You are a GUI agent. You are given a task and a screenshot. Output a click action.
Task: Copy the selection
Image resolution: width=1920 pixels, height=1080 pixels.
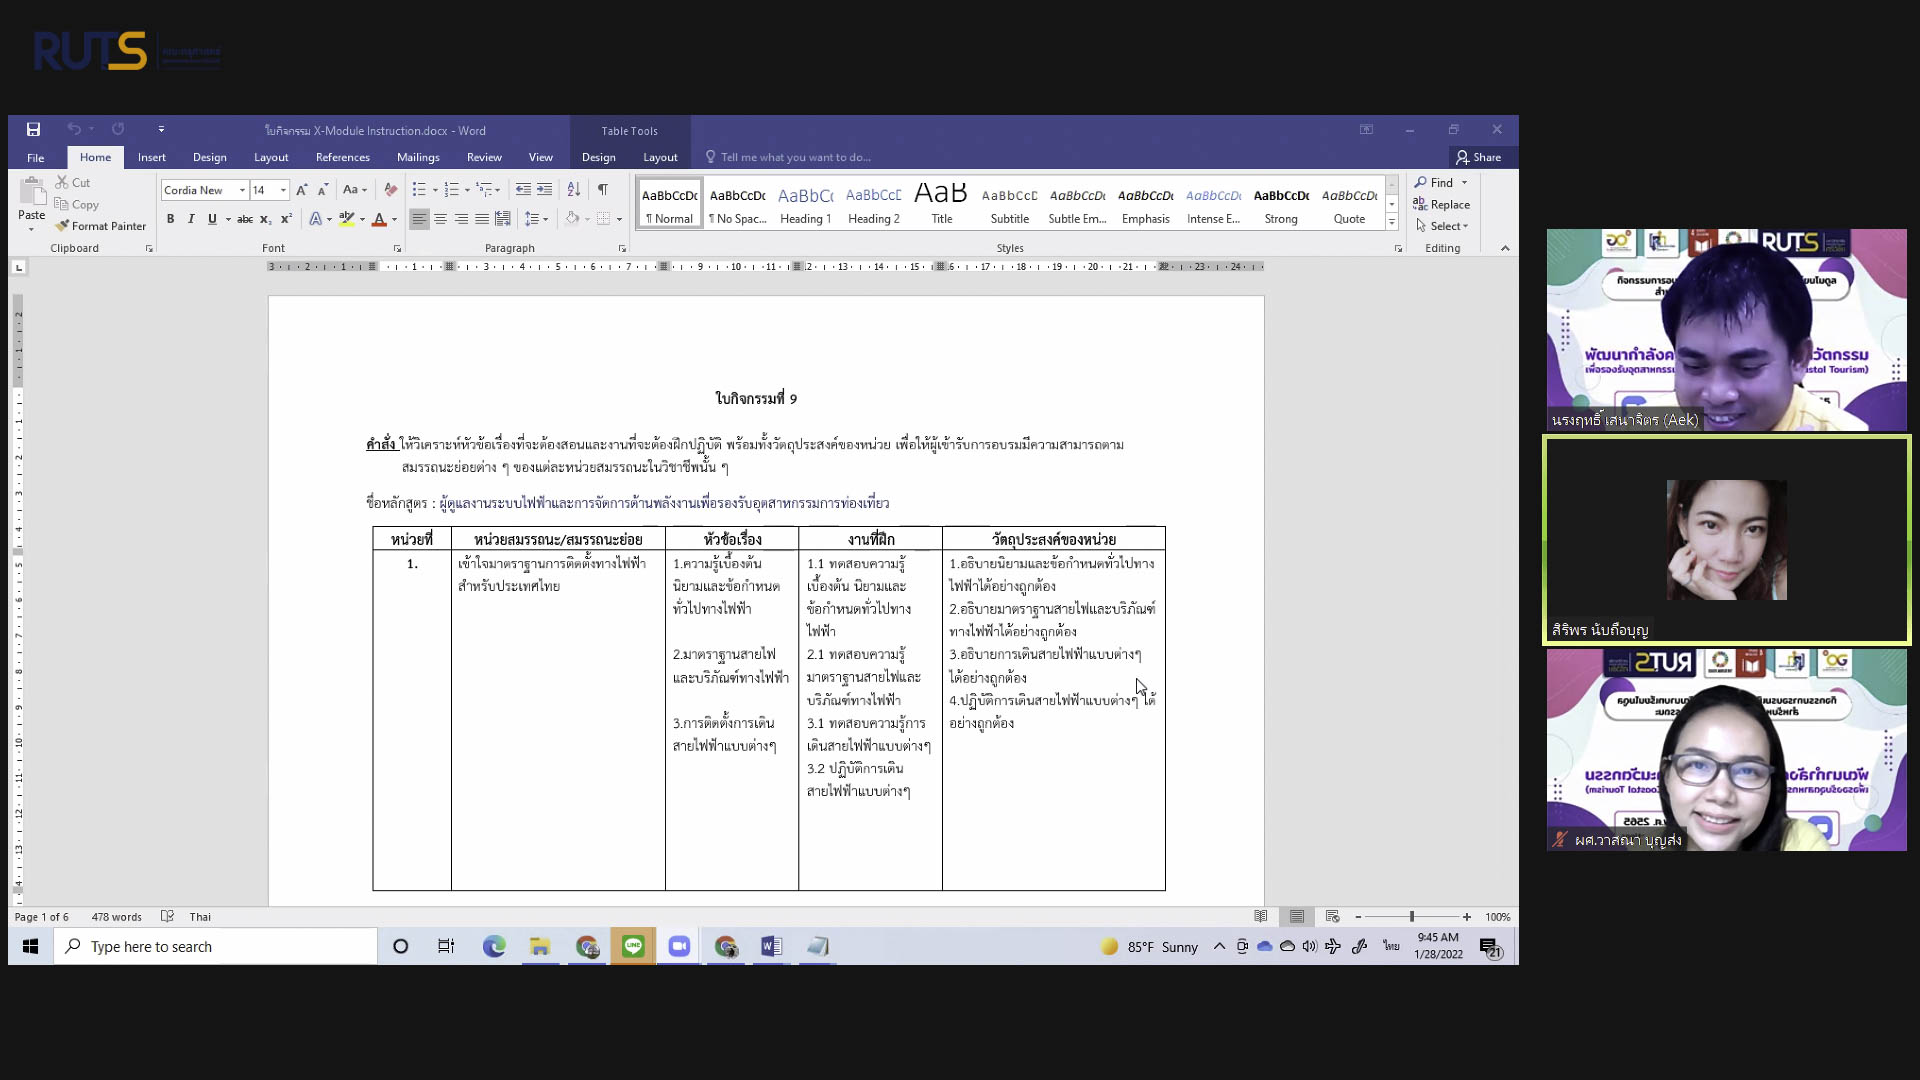pos(77,204)
